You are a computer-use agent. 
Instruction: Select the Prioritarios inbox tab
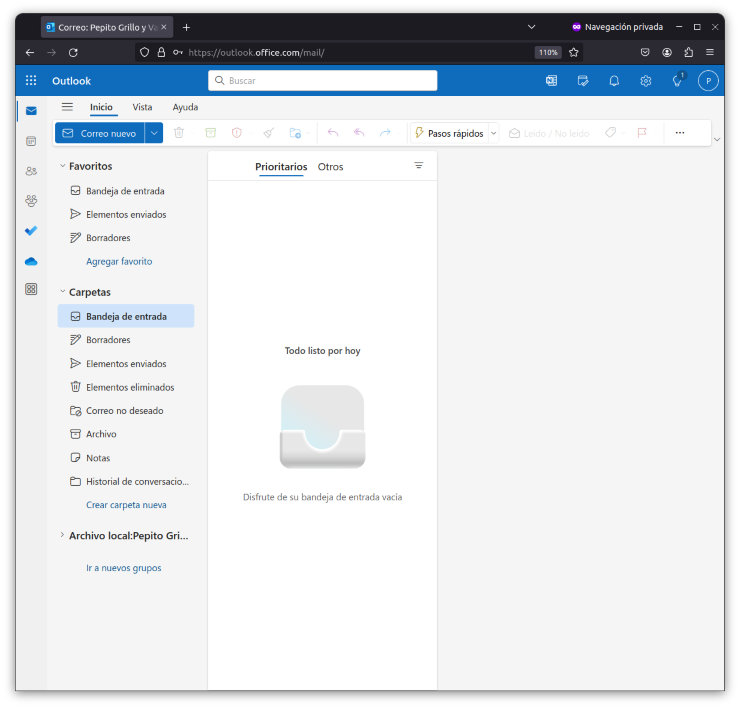pyautogui.click(x=281, y=167)
